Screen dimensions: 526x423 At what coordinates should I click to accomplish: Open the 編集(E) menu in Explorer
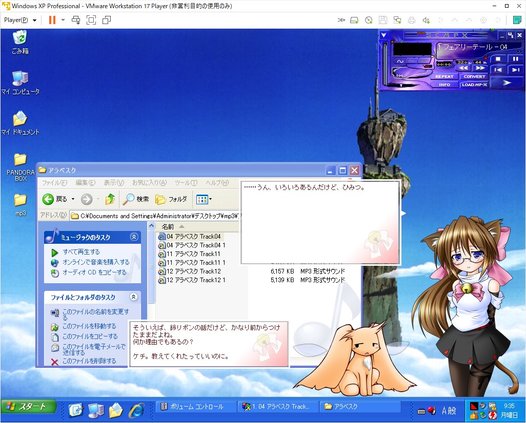tap(85, 182)
